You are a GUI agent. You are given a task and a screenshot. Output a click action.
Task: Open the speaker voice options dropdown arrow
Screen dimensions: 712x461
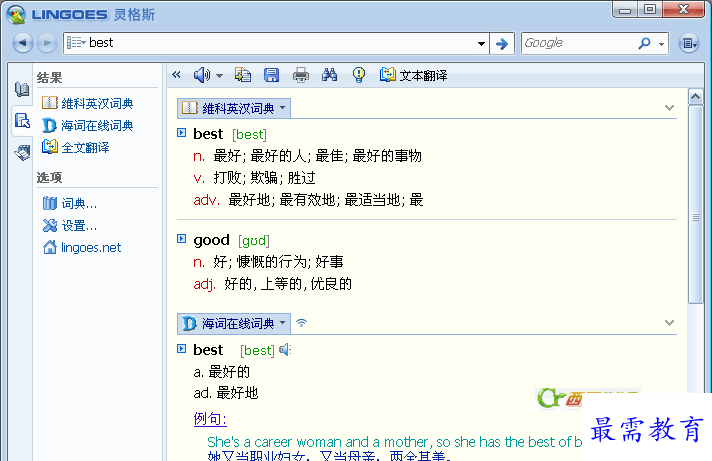click(219, 75)
